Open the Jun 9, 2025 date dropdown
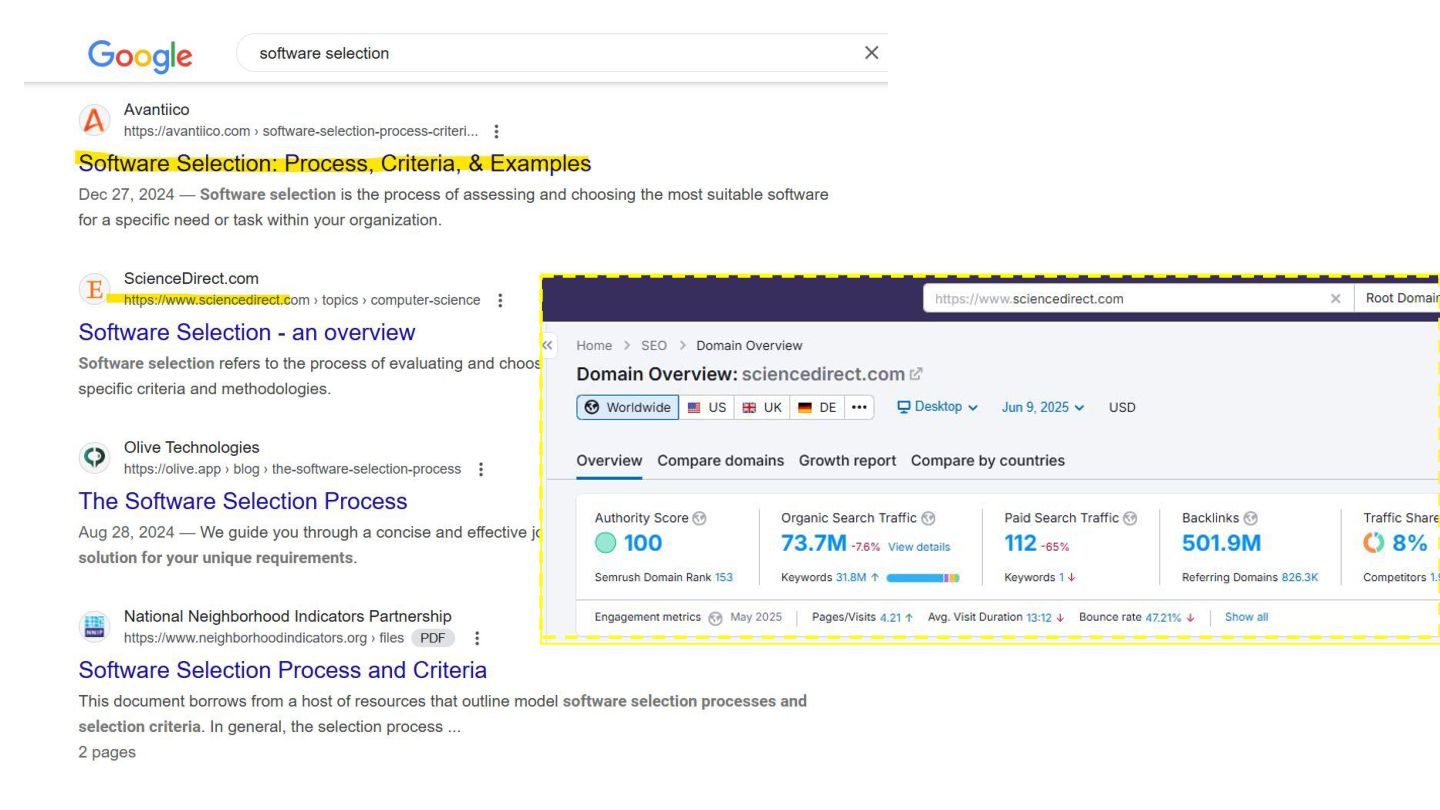1440x810 pixels. click(1042, 407)
